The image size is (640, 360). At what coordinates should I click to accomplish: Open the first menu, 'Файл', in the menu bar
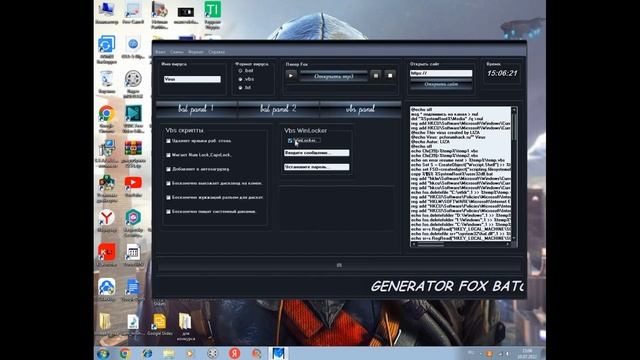pos(160,52)
